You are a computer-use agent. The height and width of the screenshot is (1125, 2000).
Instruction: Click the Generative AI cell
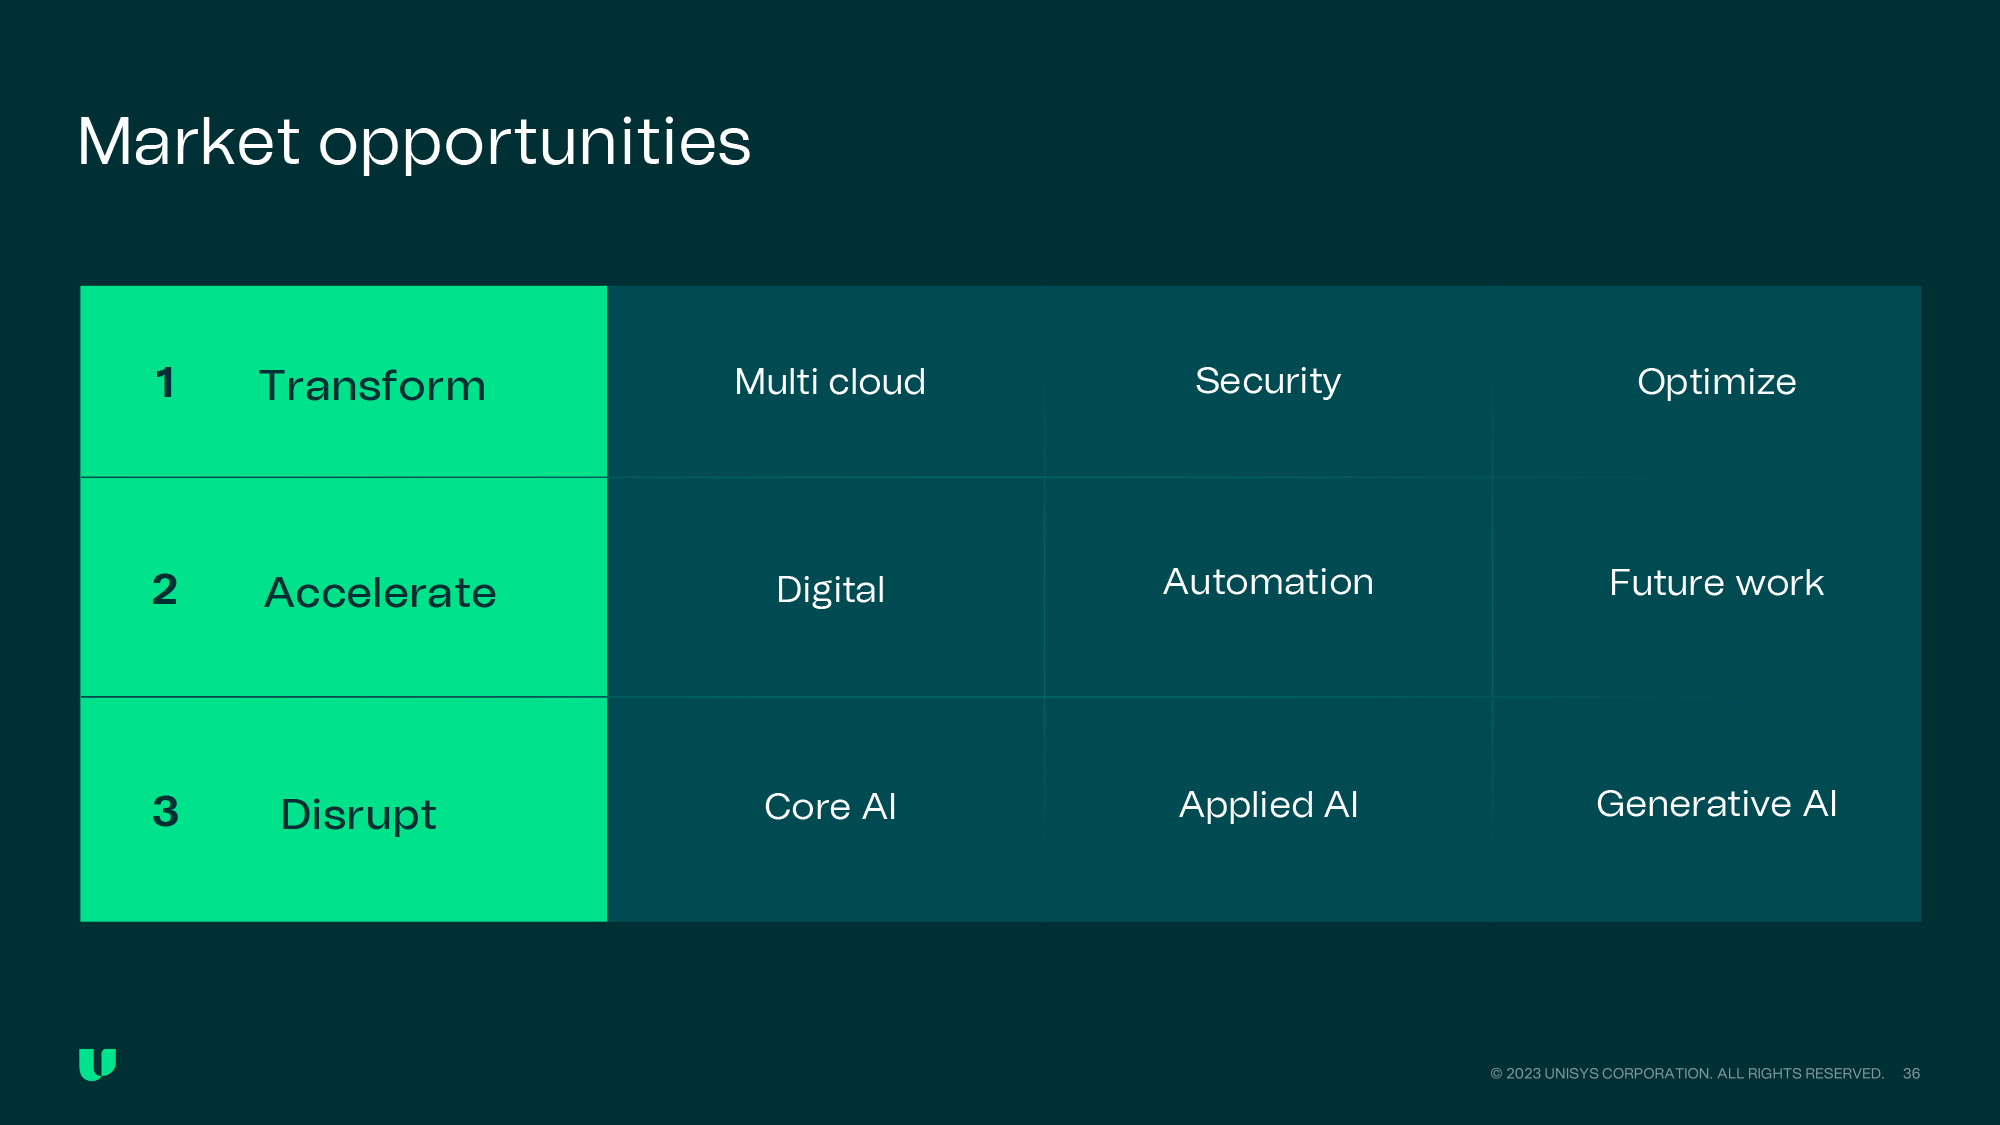click(1716, 804)
